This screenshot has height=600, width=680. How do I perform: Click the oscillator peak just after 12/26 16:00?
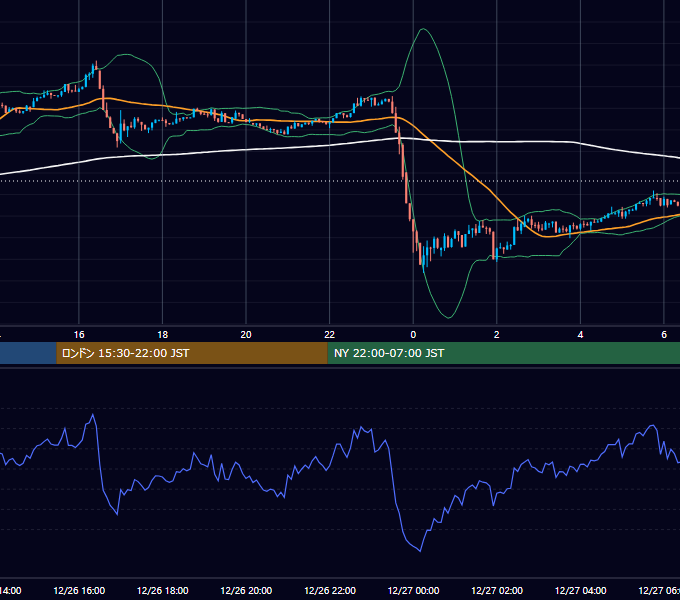92,415
